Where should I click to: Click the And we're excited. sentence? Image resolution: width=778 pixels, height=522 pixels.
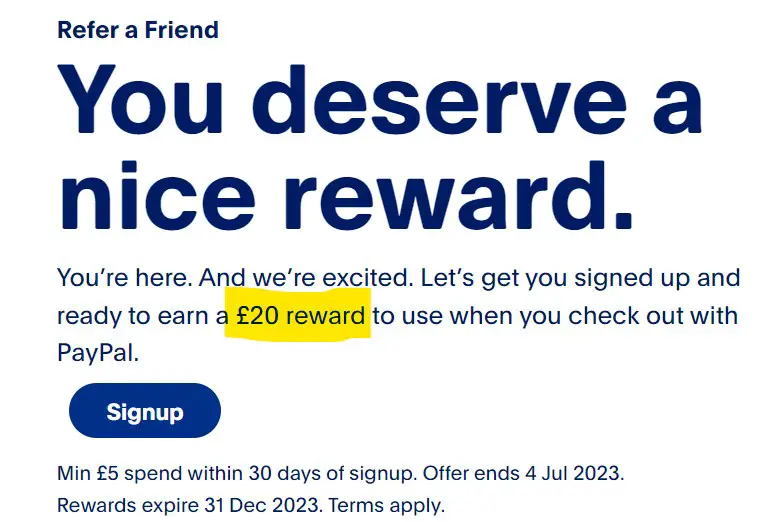pyautogui.click(x=306, y=278)
